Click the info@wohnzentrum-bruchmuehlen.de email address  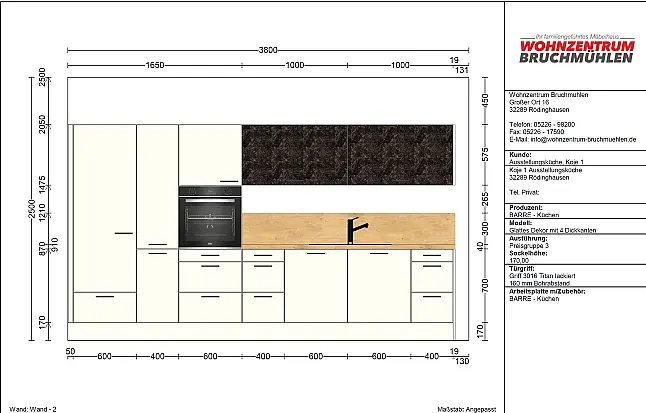click(573, 139)
